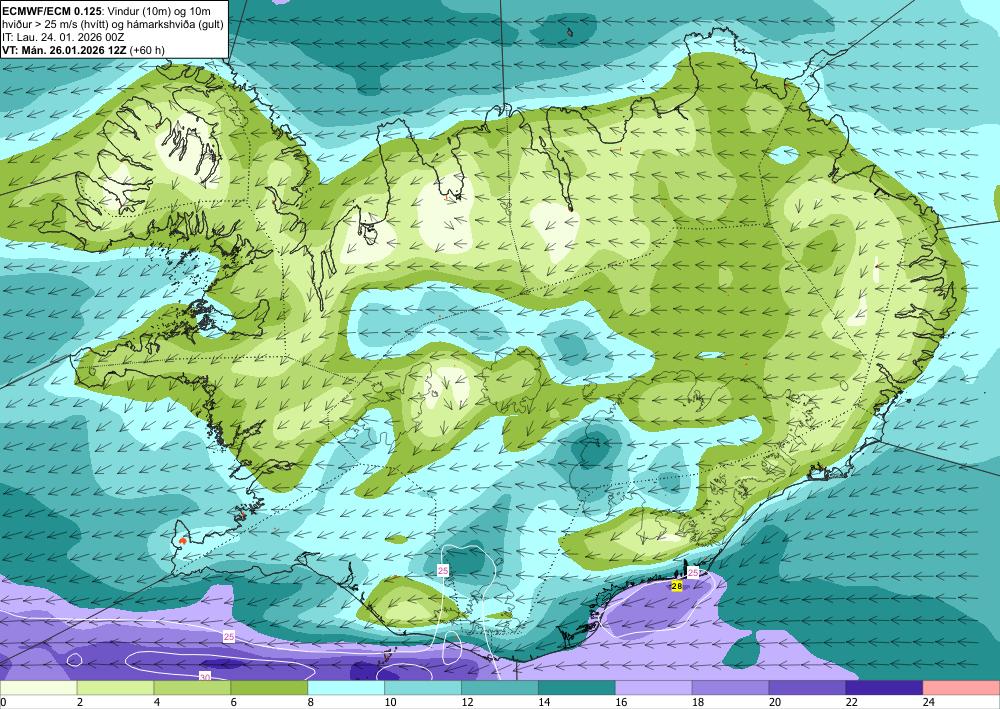Click the legend scale number '0'
The image size is (1000, 709).
(x=3, y=702)
